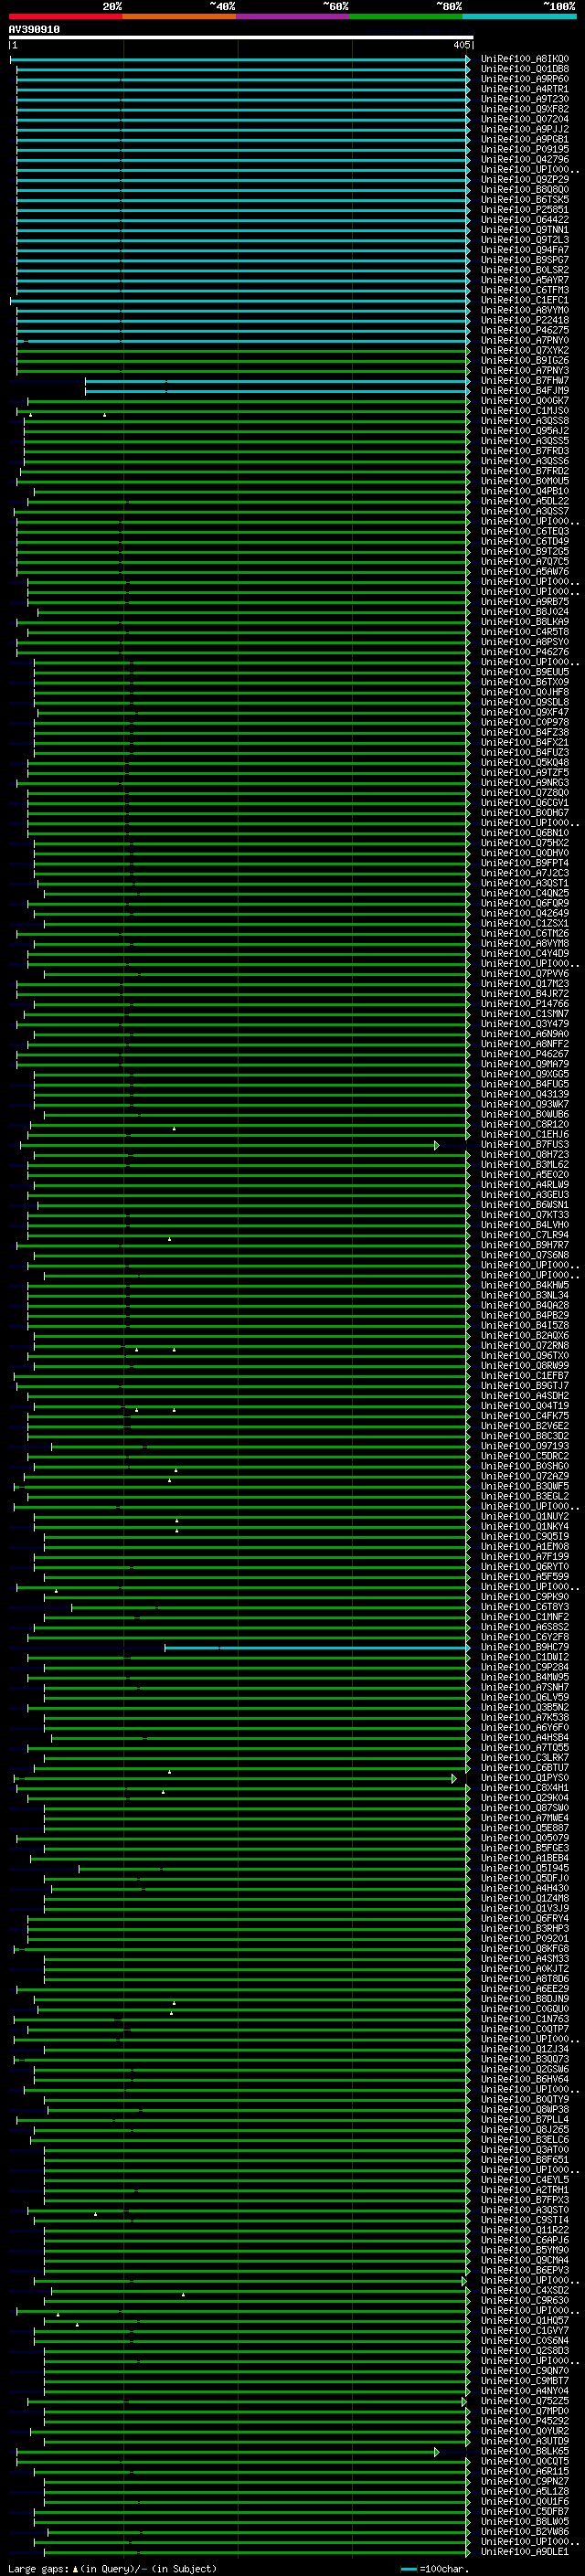The image size is (585, 2576).
Task: Click the end position label 405
Action: (461, 45)
